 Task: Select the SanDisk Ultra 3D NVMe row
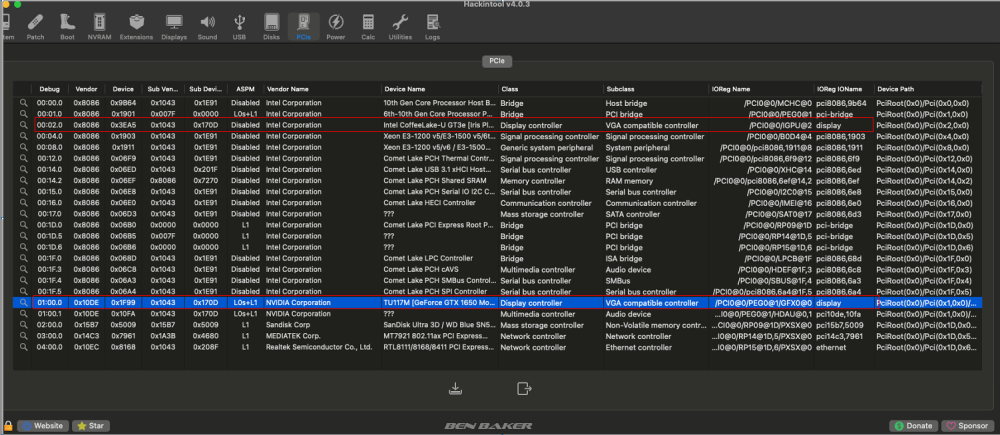click(497, 325)
